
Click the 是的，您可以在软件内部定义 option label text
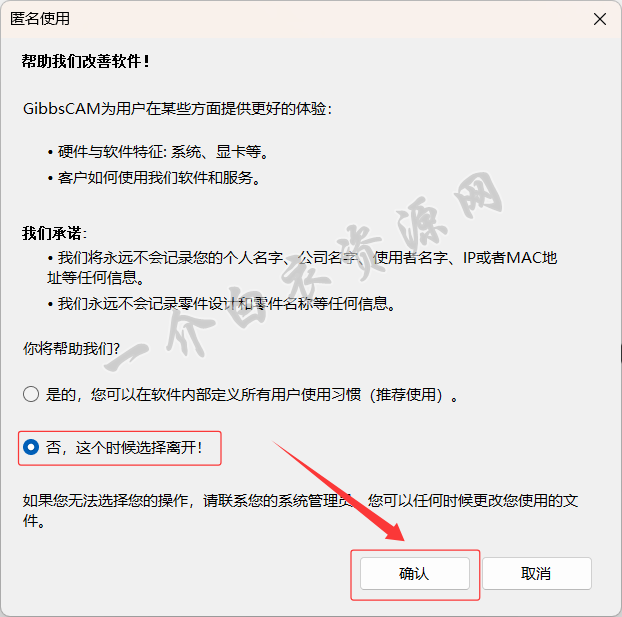pos(251,394)
